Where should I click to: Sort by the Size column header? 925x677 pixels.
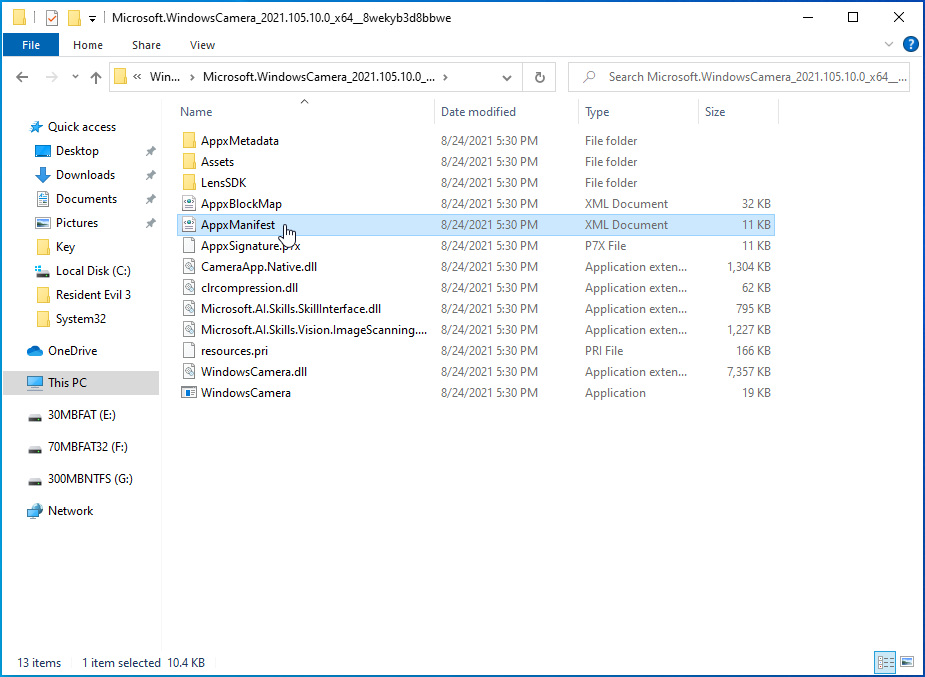click(715, 111)
